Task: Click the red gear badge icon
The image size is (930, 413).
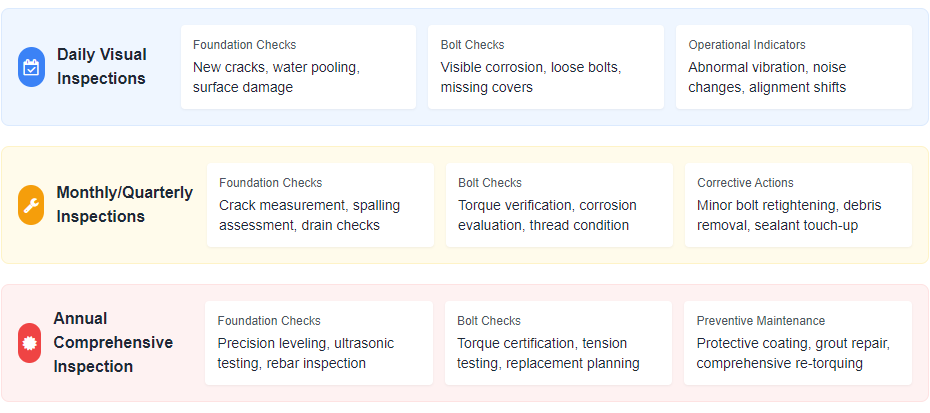Action: 30,343
